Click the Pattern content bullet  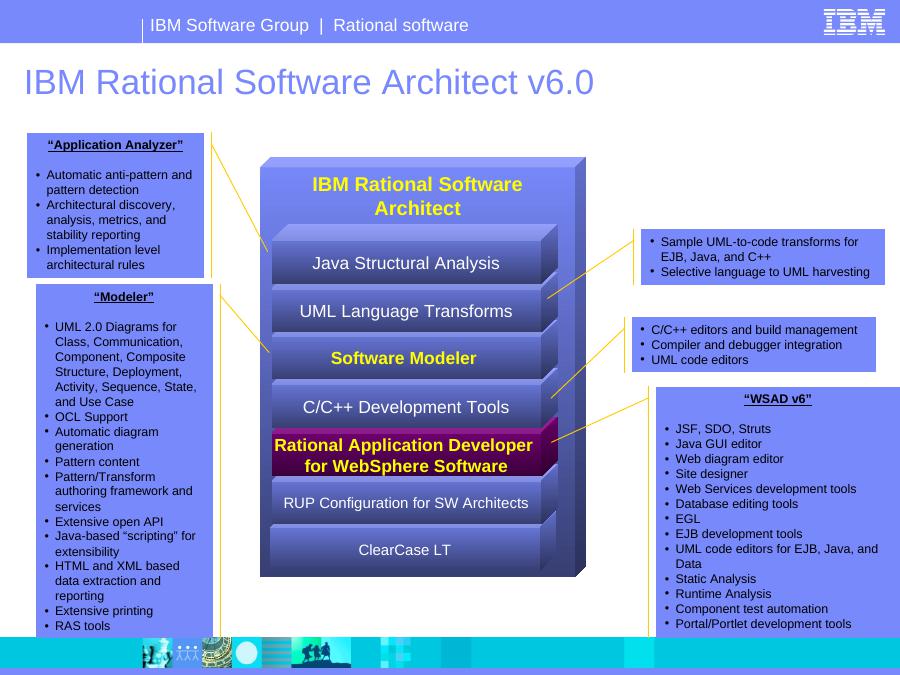pos(96,461)
